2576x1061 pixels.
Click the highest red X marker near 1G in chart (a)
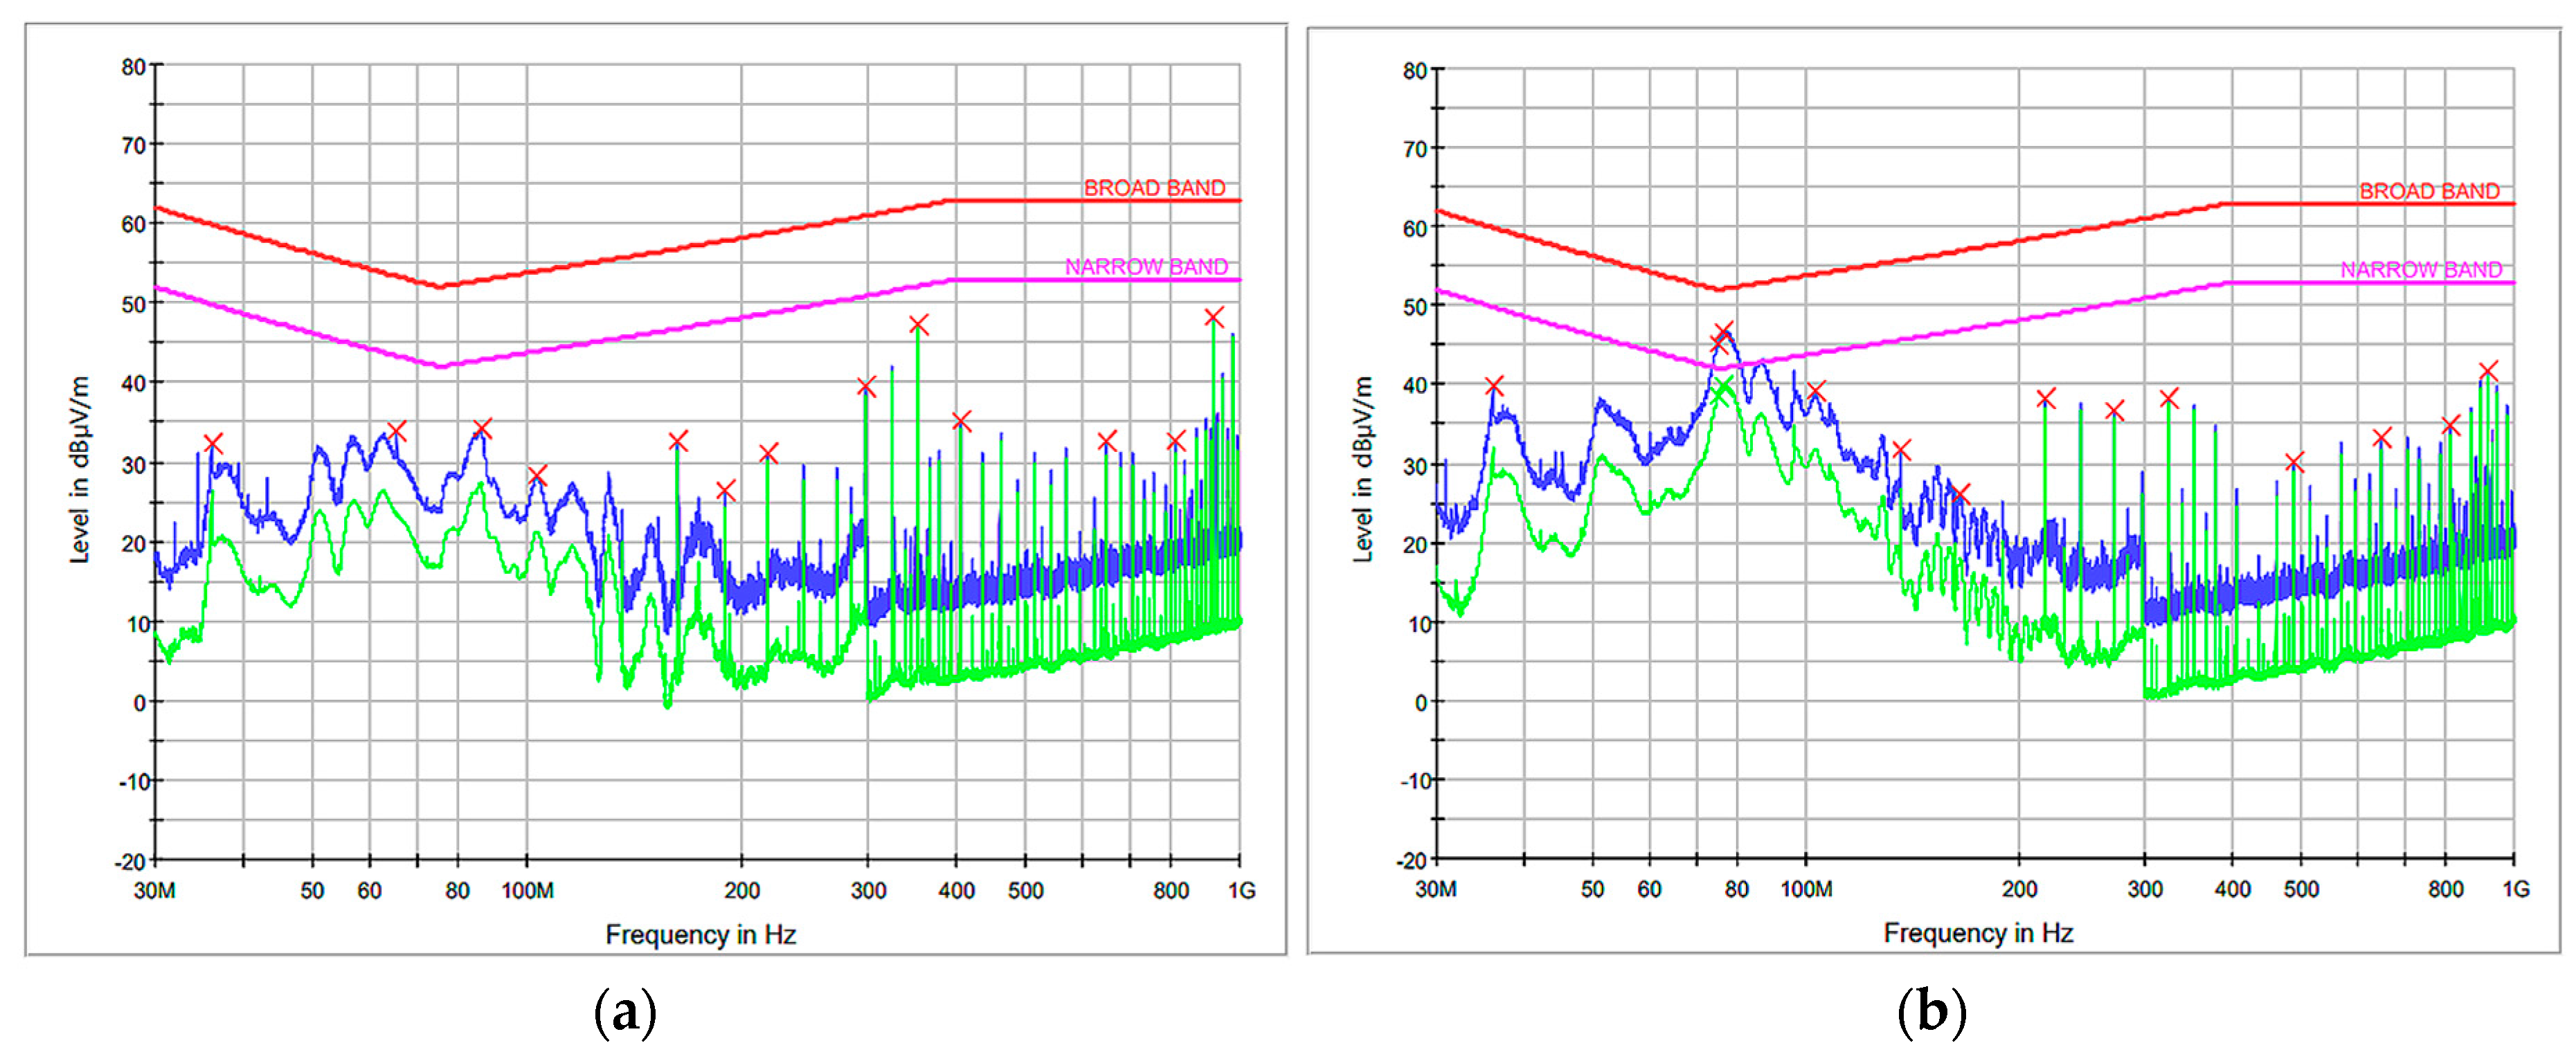[1213, 317]
